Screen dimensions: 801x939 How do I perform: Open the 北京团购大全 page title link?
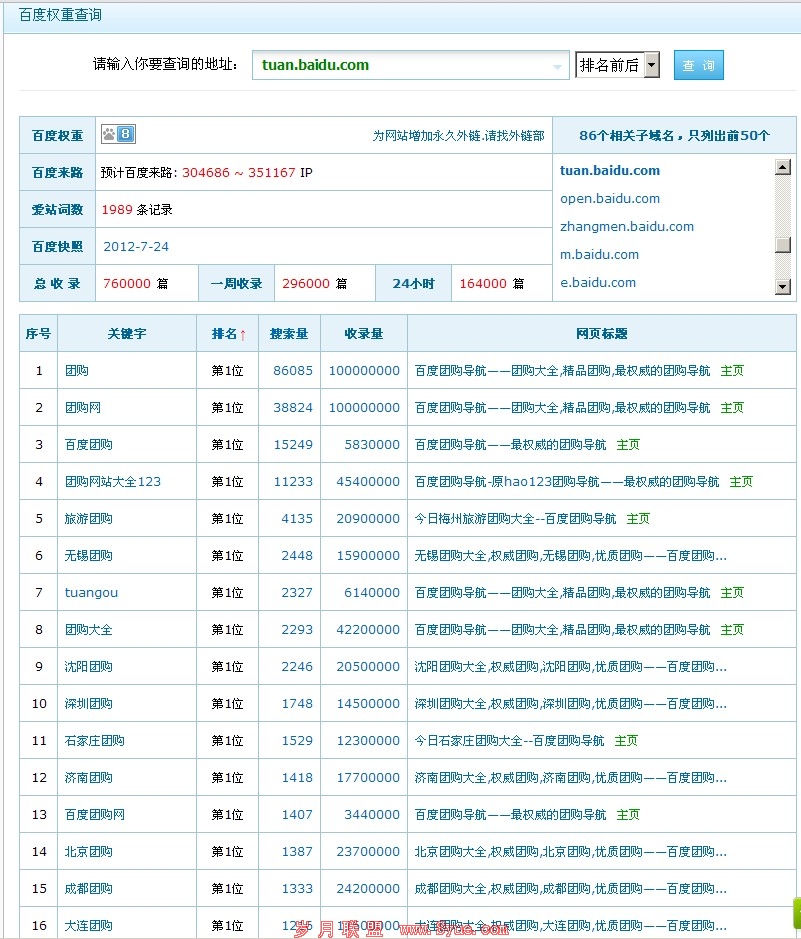[x=571, y=852]
